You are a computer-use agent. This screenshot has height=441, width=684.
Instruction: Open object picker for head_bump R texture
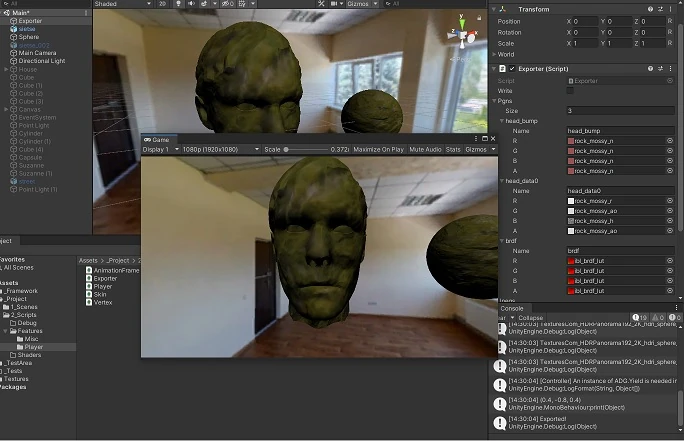pyautogui.click(x=670, y=141)
